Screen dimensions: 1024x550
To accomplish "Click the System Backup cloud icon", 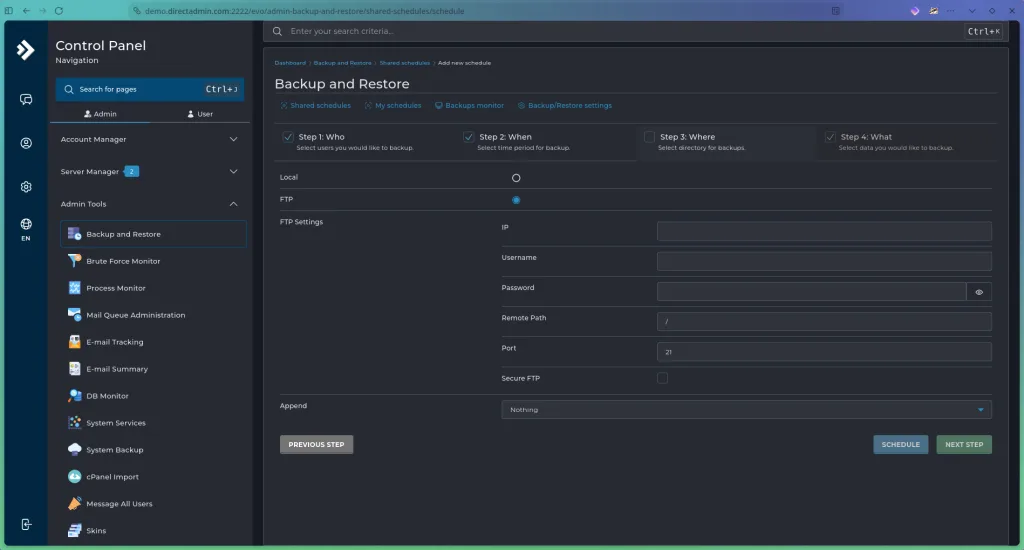I will coord(74,449).
